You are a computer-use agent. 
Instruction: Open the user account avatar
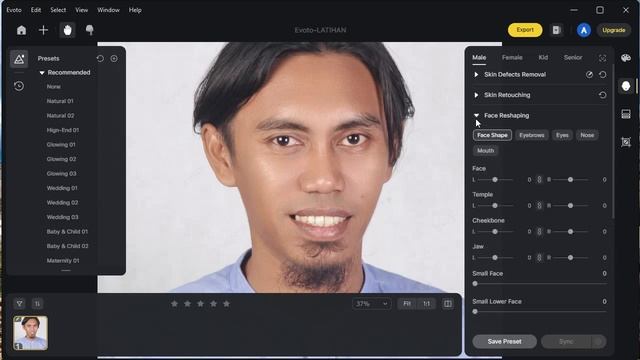584,30
